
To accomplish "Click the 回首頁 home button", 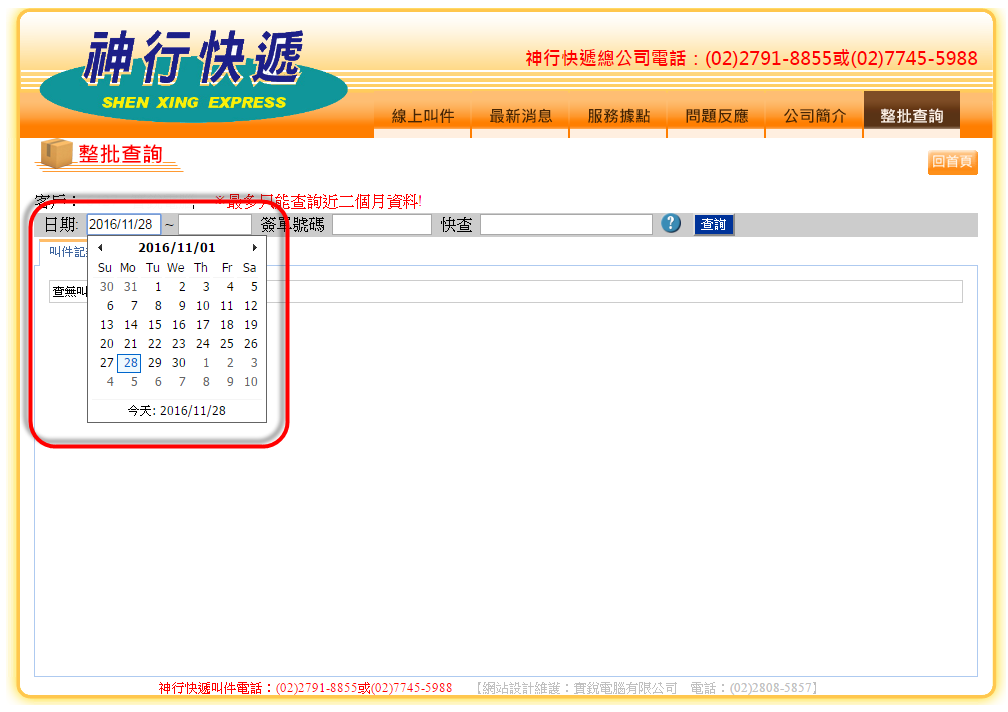I will [952, 162].
